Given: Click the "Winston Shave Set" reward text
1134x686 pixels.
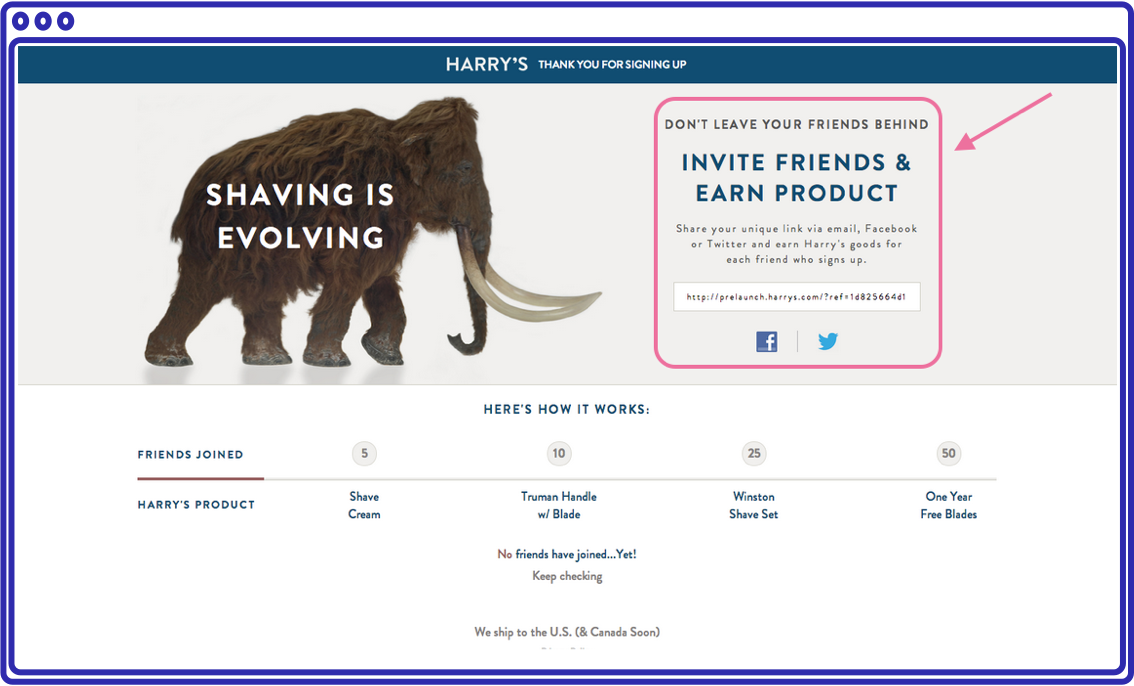Looking at the screenshot, I should coord(754,505).
